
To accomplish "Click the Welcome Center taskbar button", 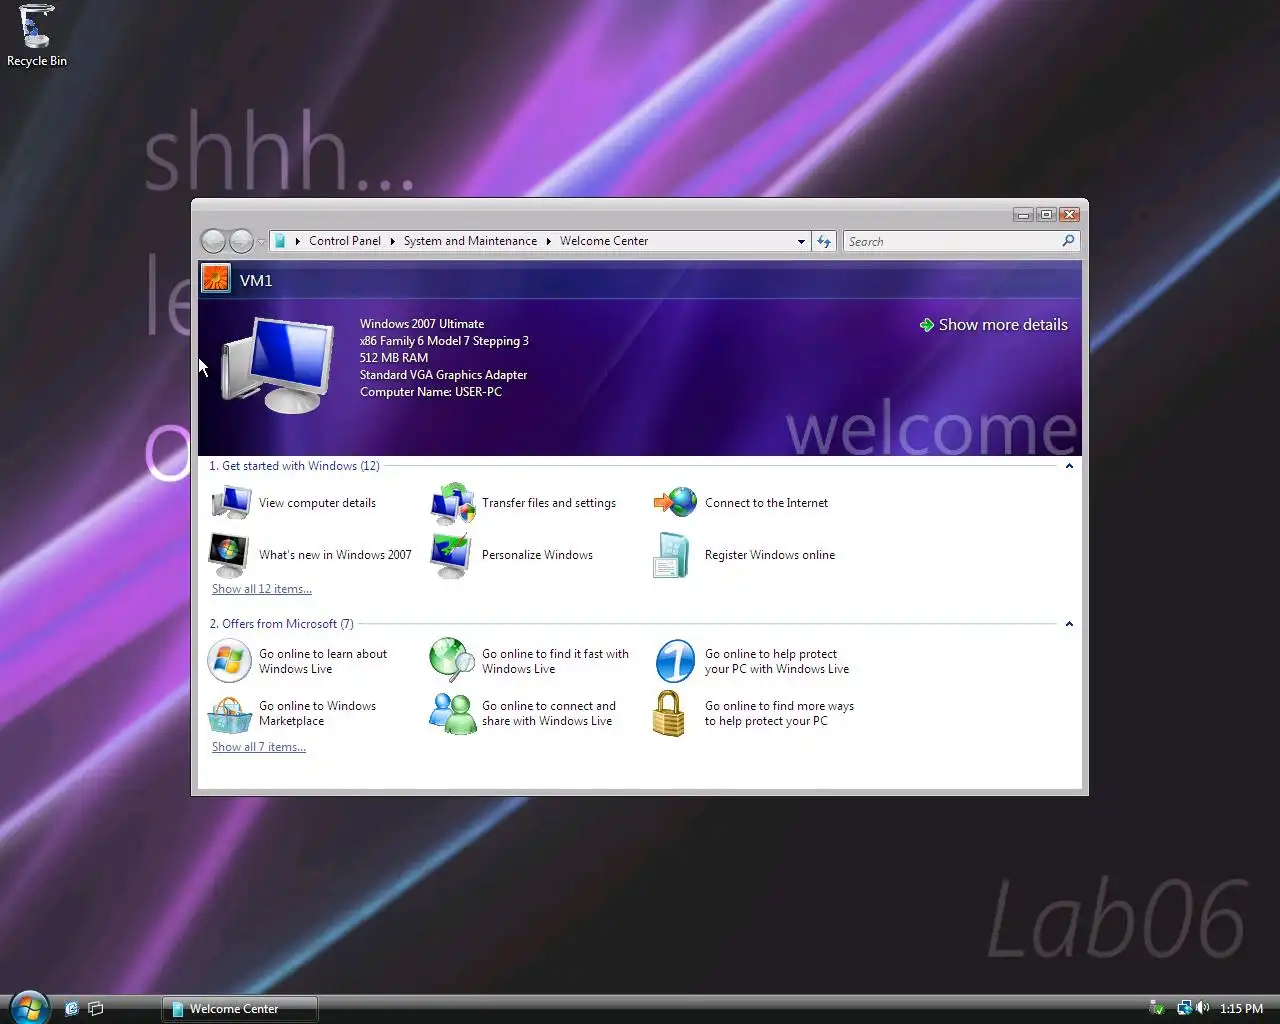I will [240, 1008].
